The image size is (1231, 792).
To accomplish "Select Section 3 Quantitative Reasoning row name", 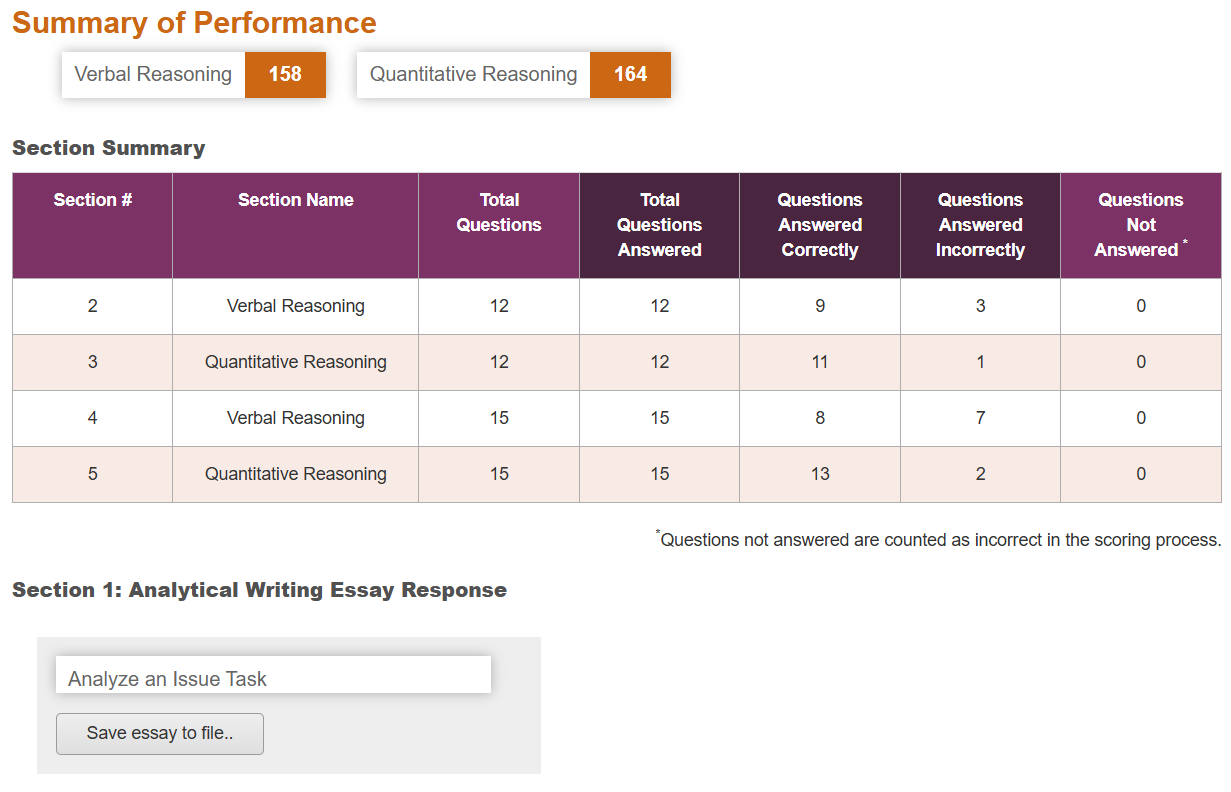I will 296,362.
